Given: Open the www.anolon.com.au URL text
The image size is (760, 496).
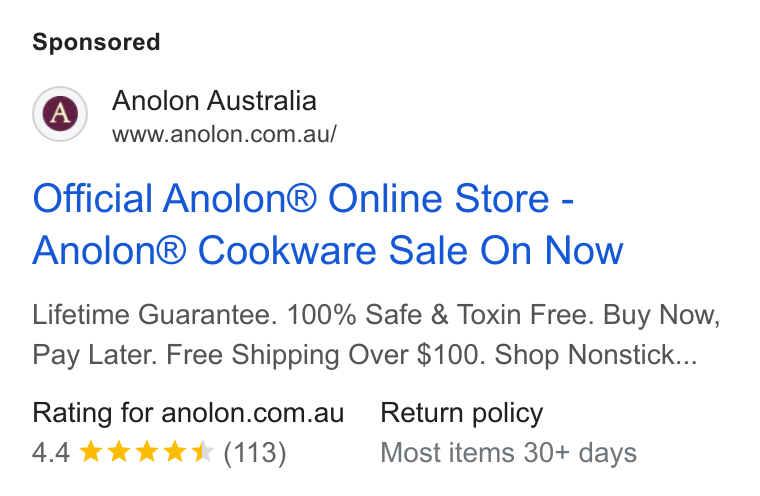Looking at the screenshot, I should pos(224,134).
